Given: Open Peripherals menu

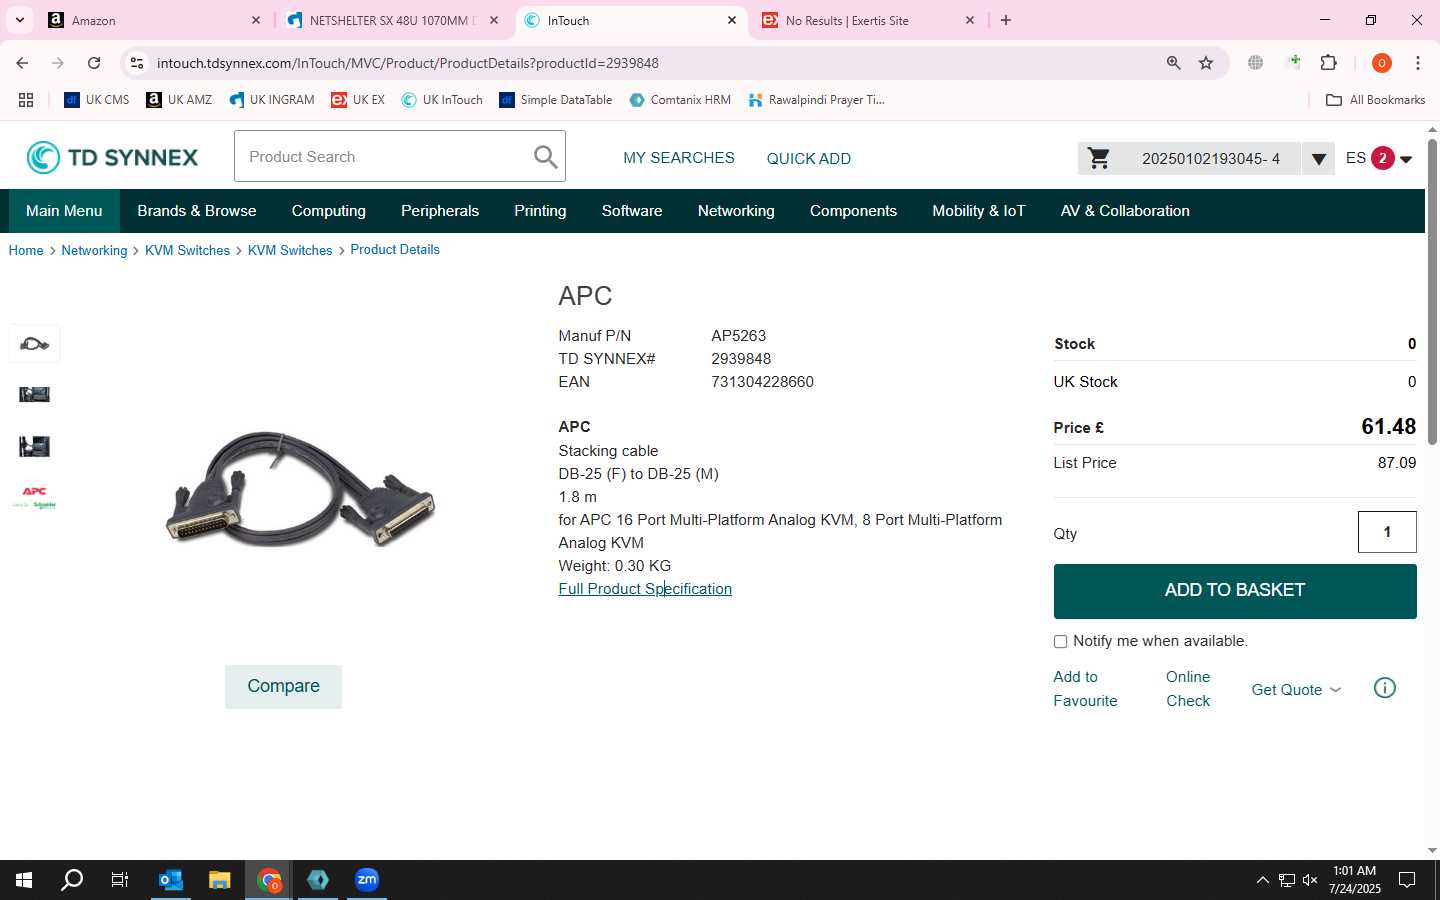Looking at the screenshot, I should click(x=440, y=211).
